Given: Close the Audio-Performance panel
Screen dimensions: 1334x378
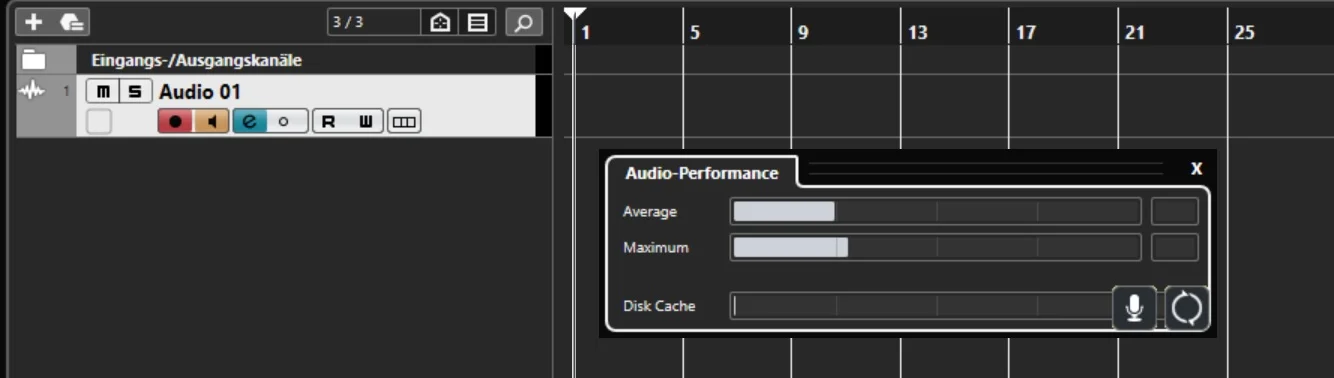Looking at the screenshot, I should (x=1196, y=168).
